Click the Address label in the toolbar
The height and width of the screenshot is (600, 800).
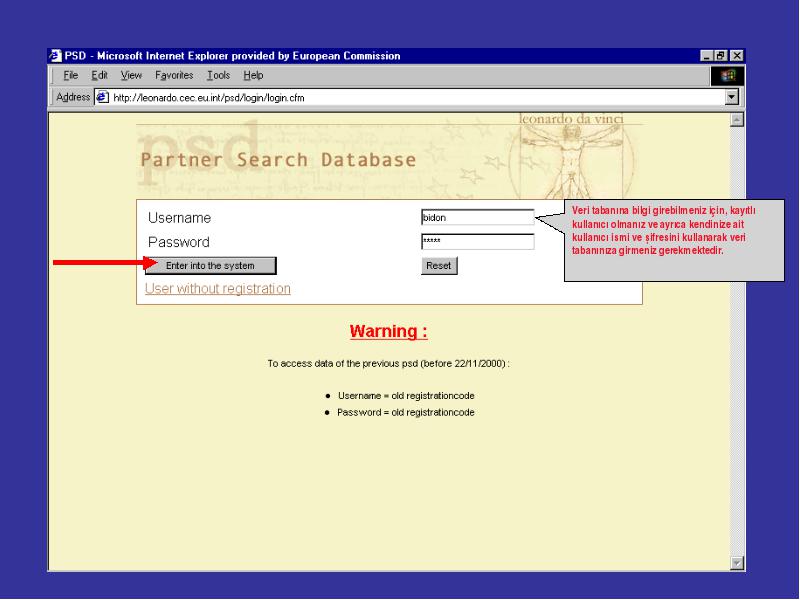[73, 97]
